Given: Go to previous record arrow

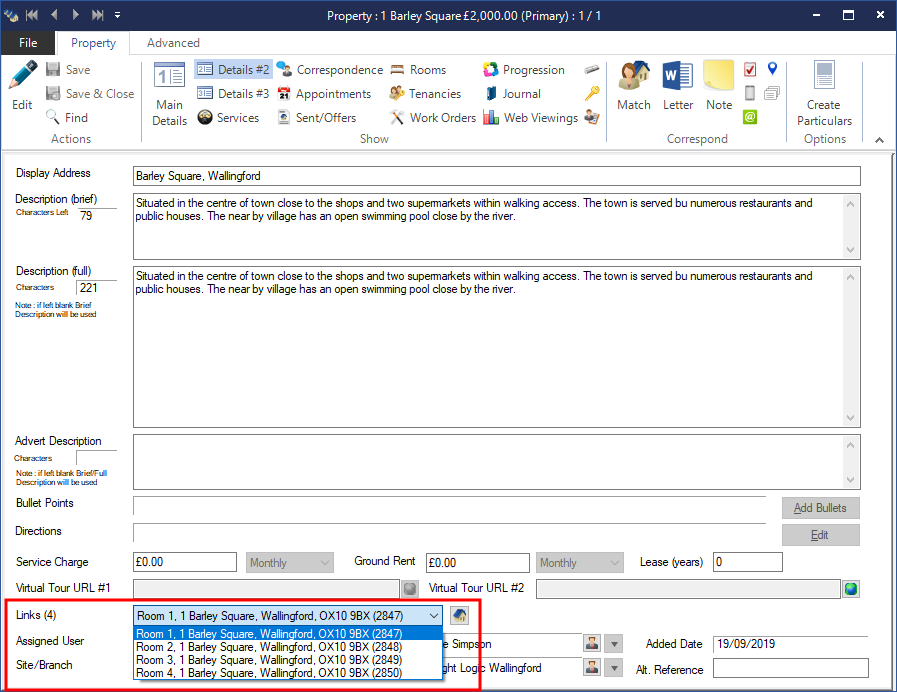Looking at the screenshot, I should (54, 15).
